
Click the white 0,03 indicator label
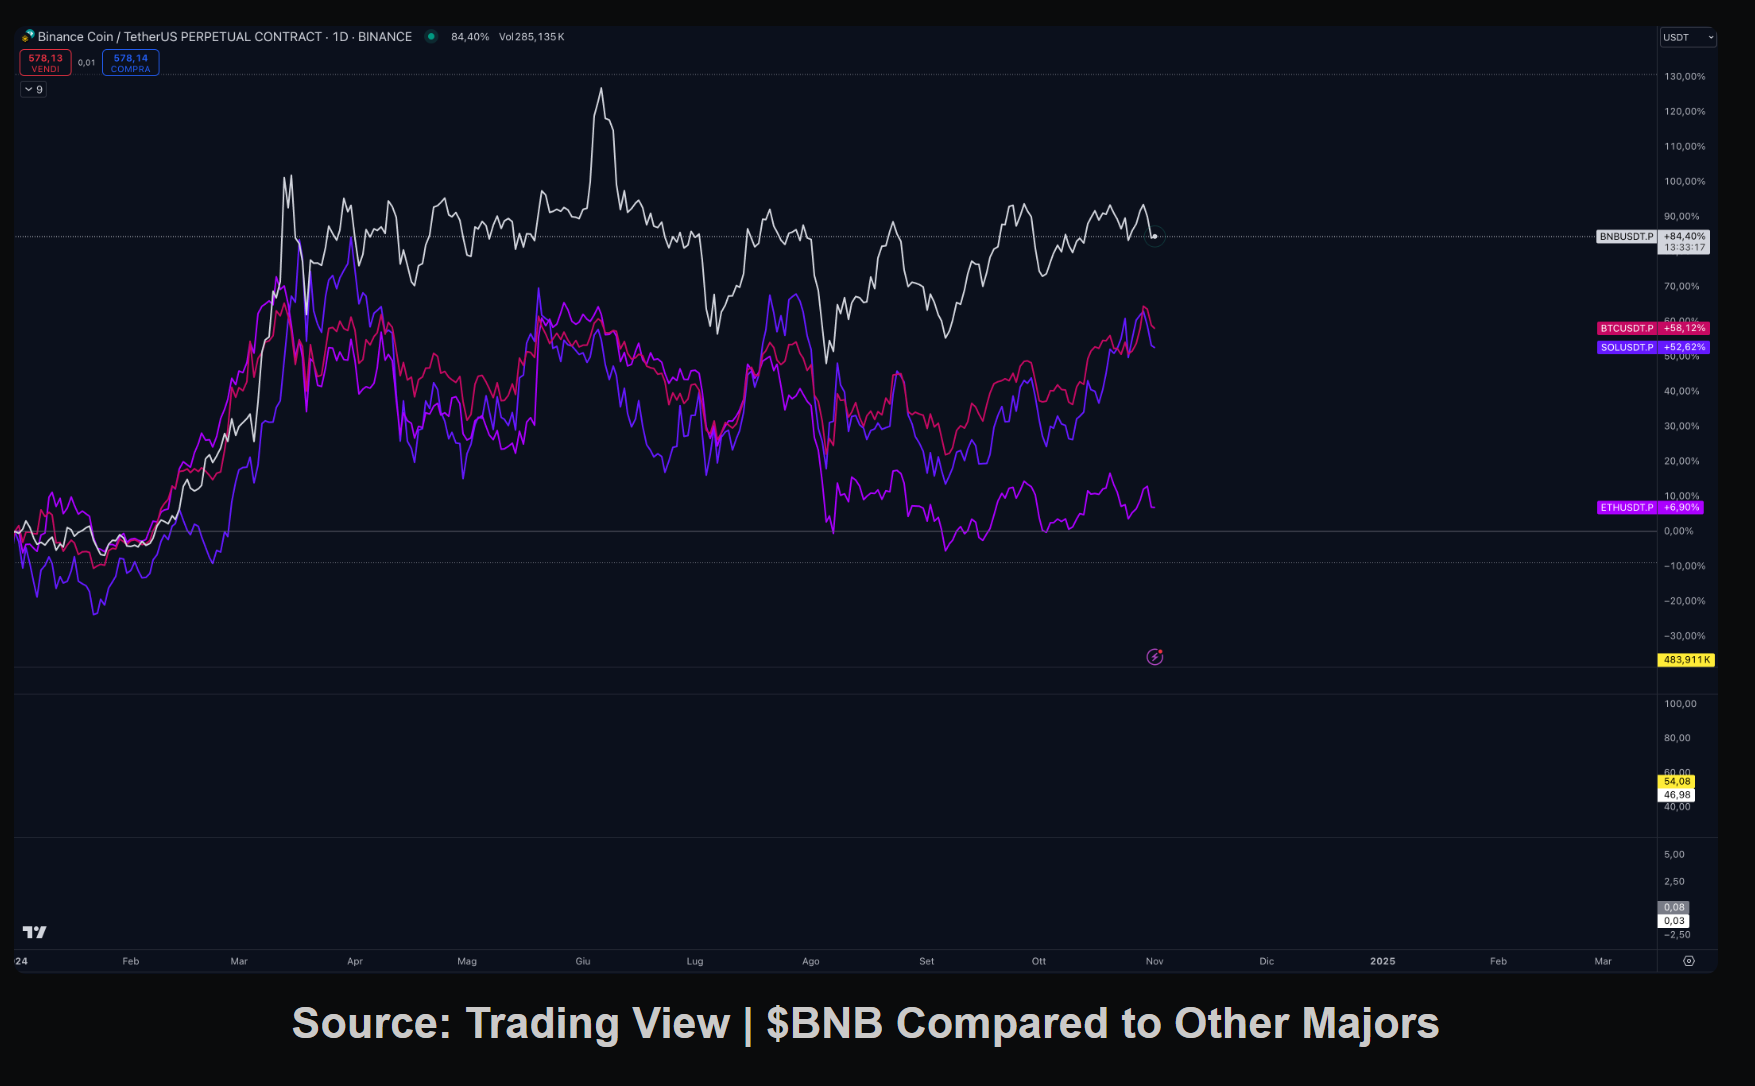tap(1674, 921)
